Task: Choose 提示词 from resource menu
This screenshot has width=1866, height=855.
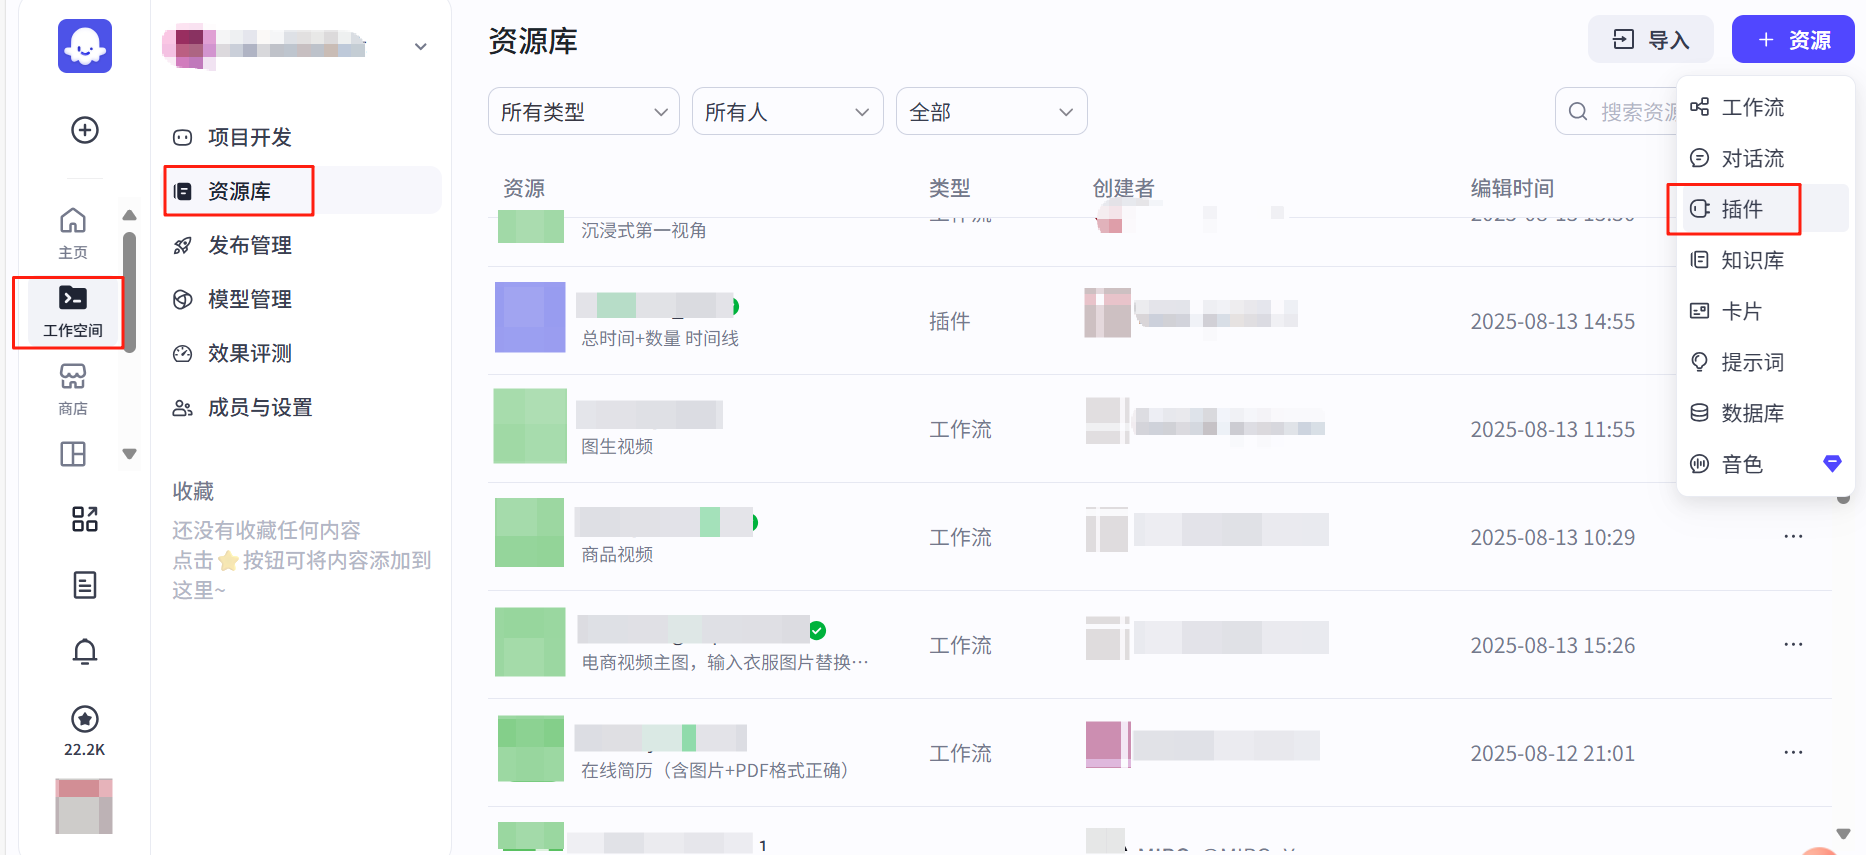Action: pyautogui.click(x=1764, y=362)
